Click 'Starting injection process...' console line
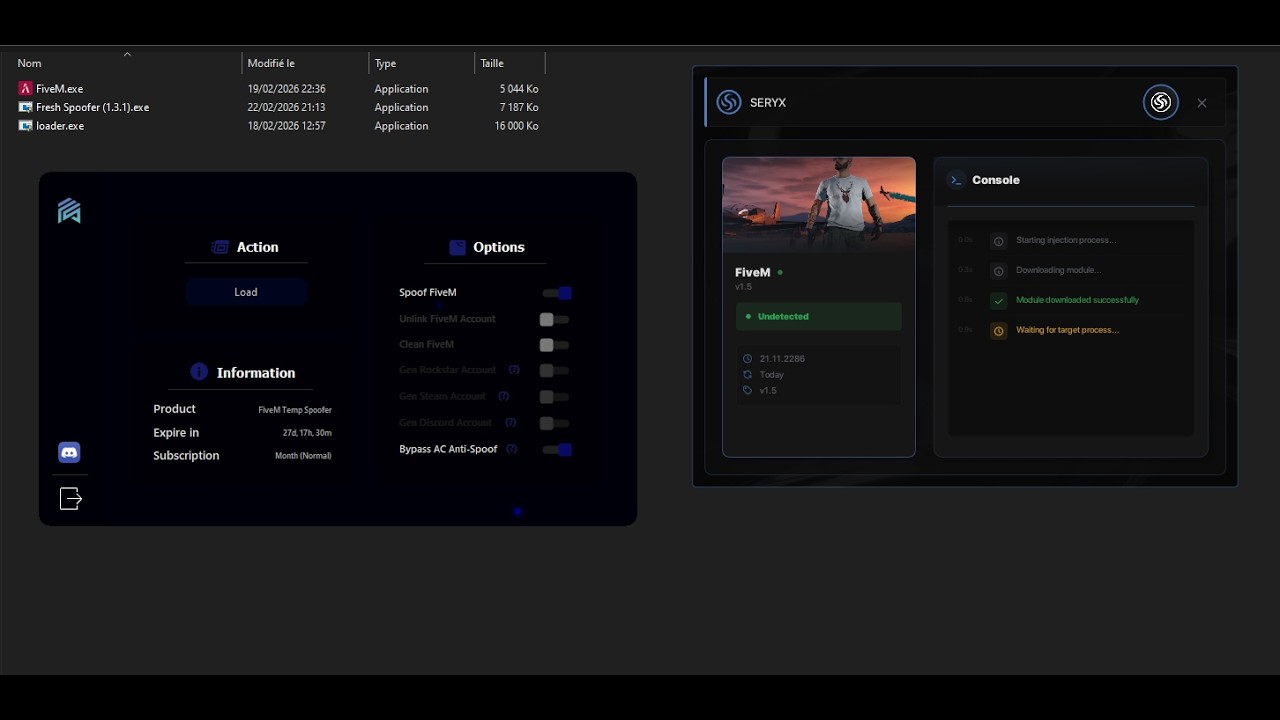The width and height of the screenshot is (1280, 720). point(1065,240)
